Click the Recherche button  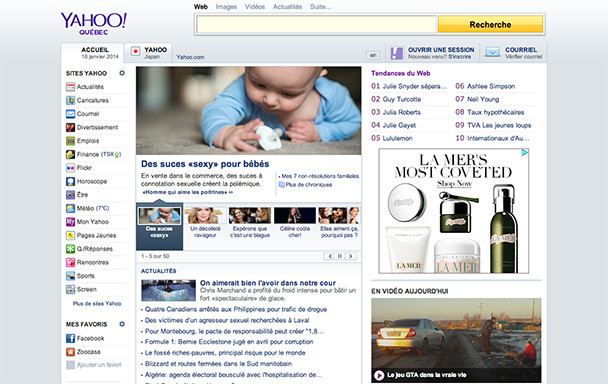(490, 24)
